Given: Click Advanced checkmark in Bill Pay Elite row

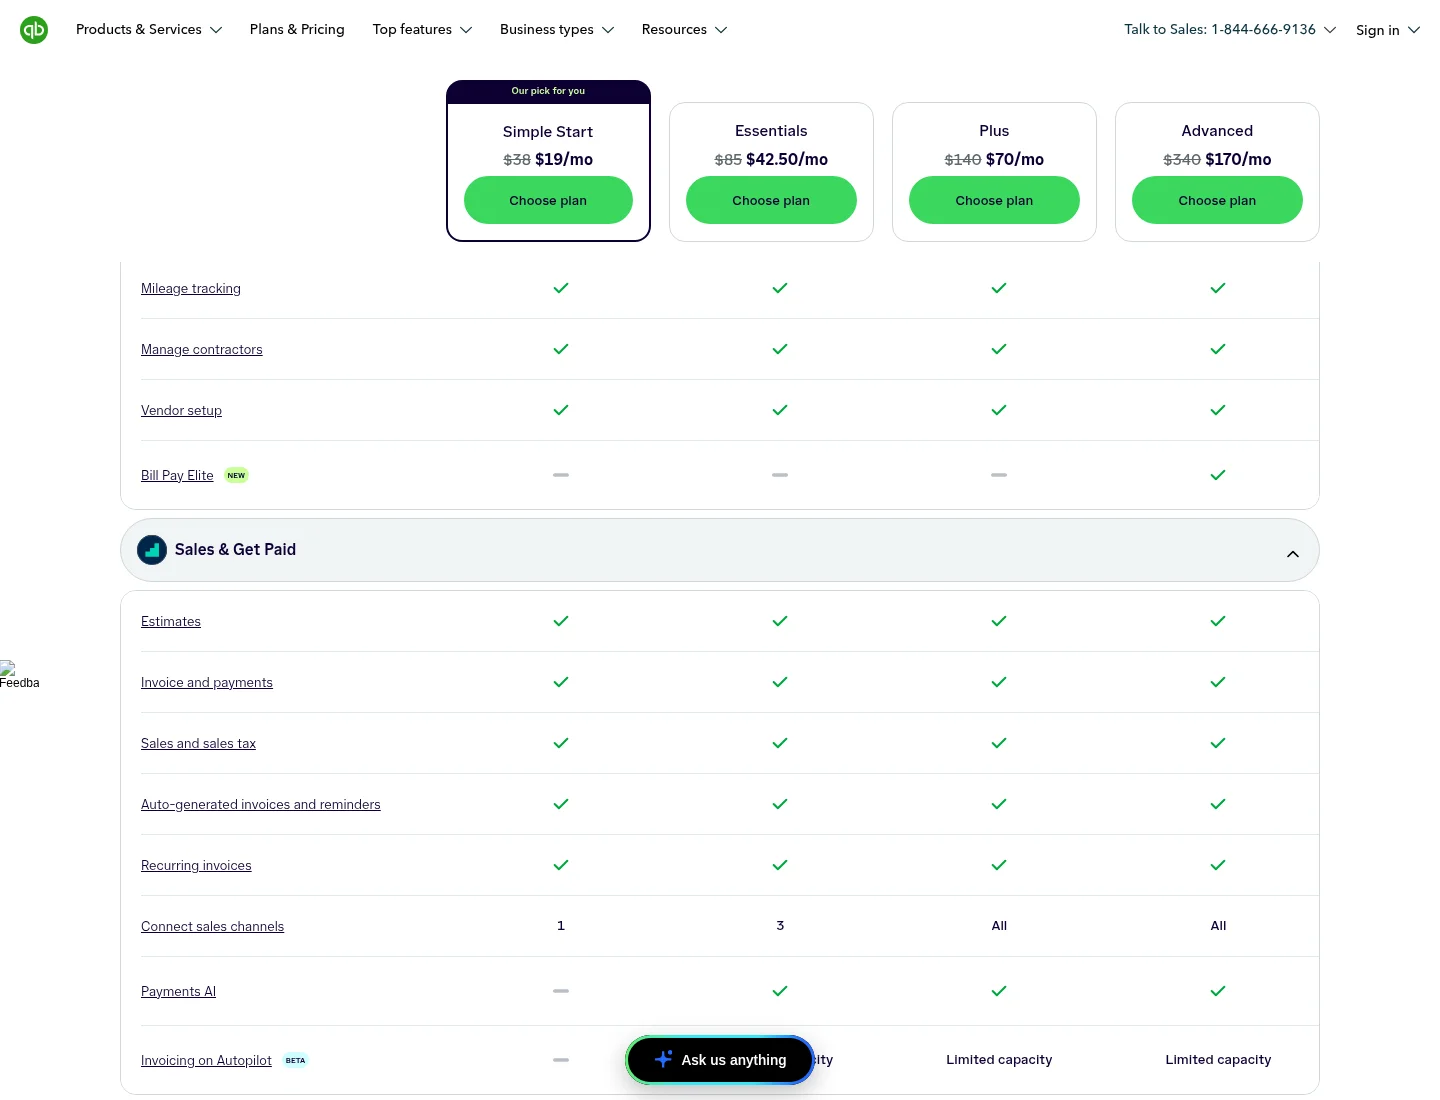Looking at the screenshot, I should pos(1218,475).
